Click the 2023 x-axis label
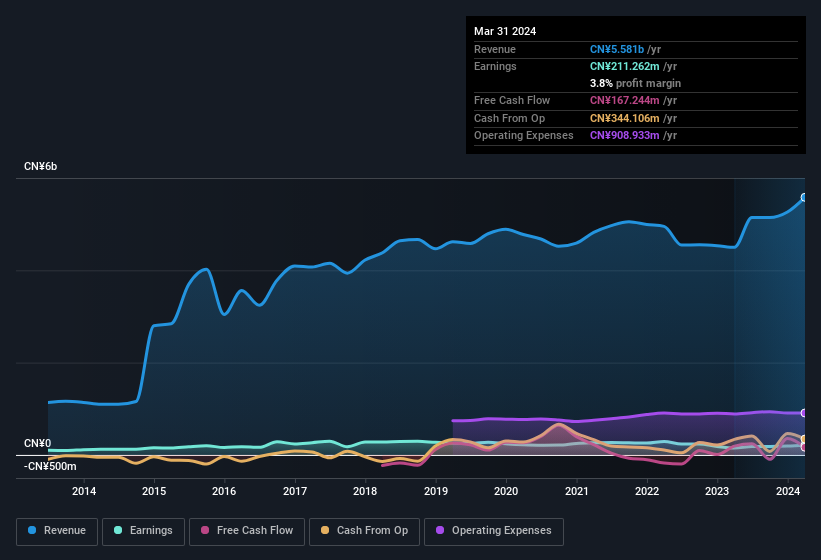 tap(717, 491)
